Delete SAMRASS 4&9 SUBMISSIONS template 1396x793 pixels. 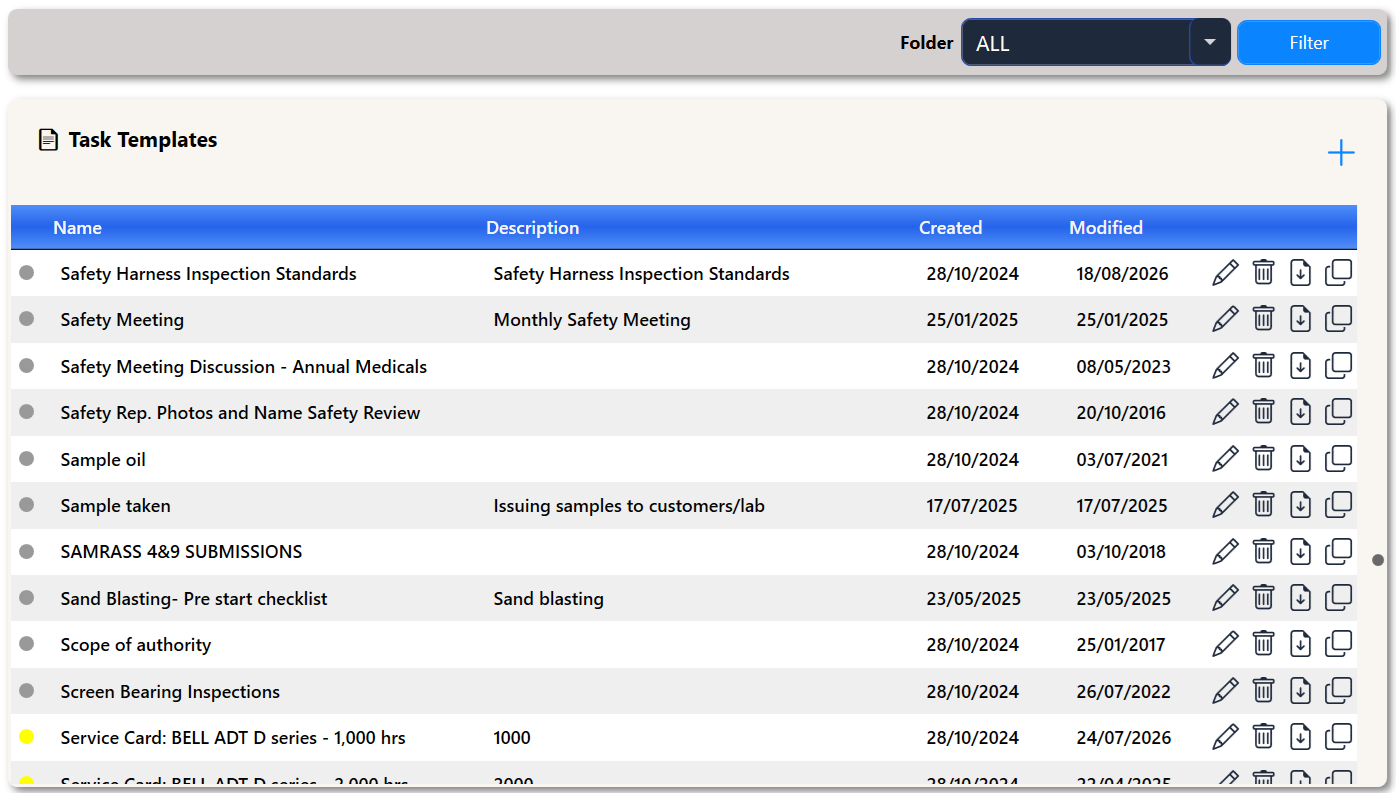click(1264, 551)
